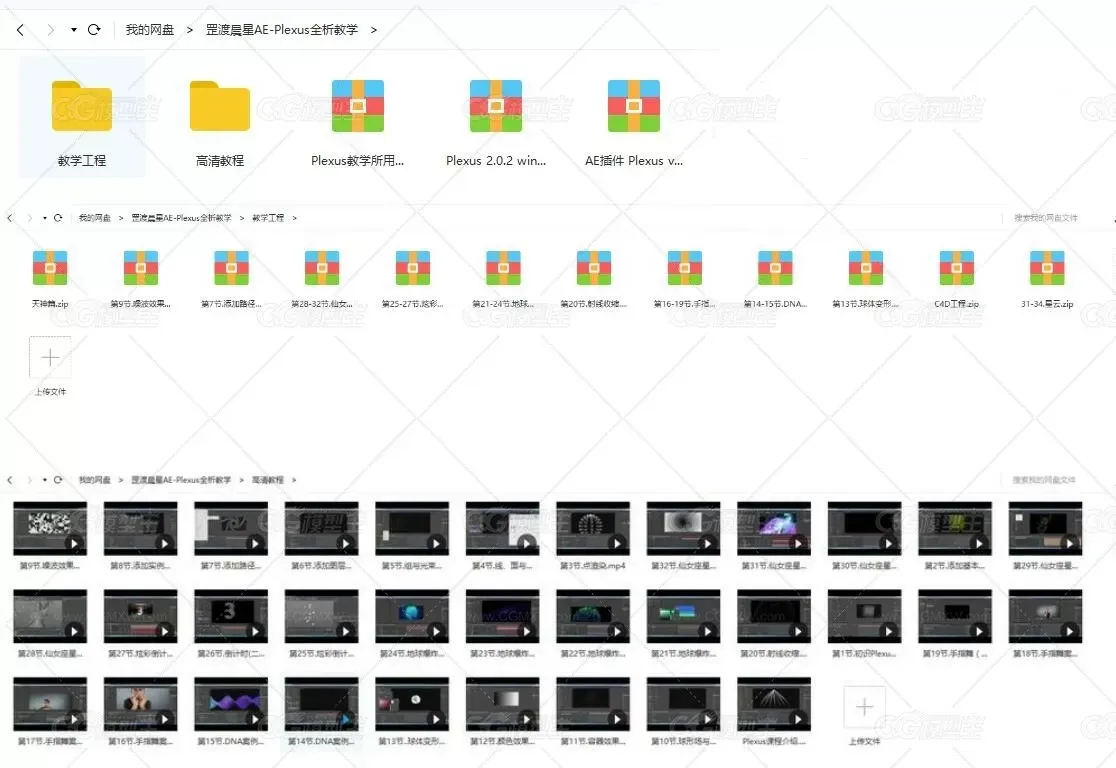Open video thumbnail 第28节.仙女座星

(x=50, y=616)
